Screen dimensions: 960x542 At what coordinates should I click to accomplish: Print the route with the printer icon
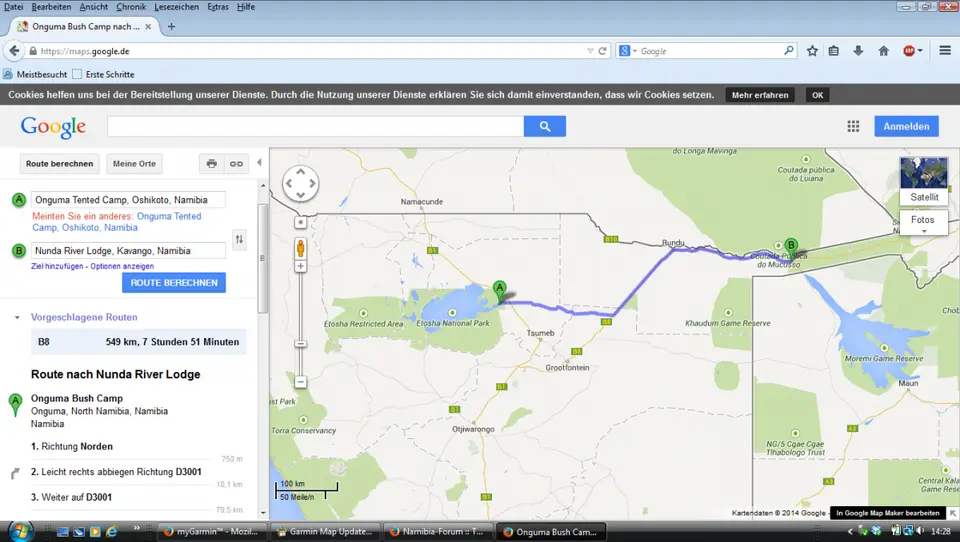tap(211, 164)
